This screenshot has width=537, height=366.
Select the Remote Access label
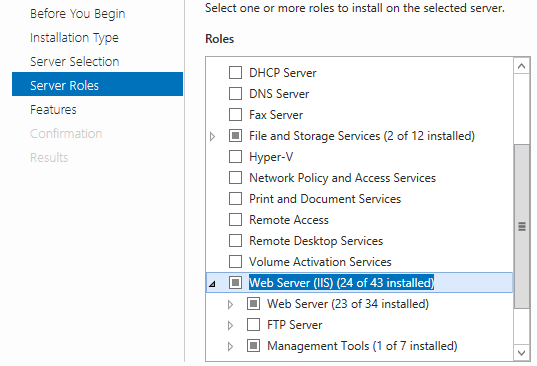(289, 220)
